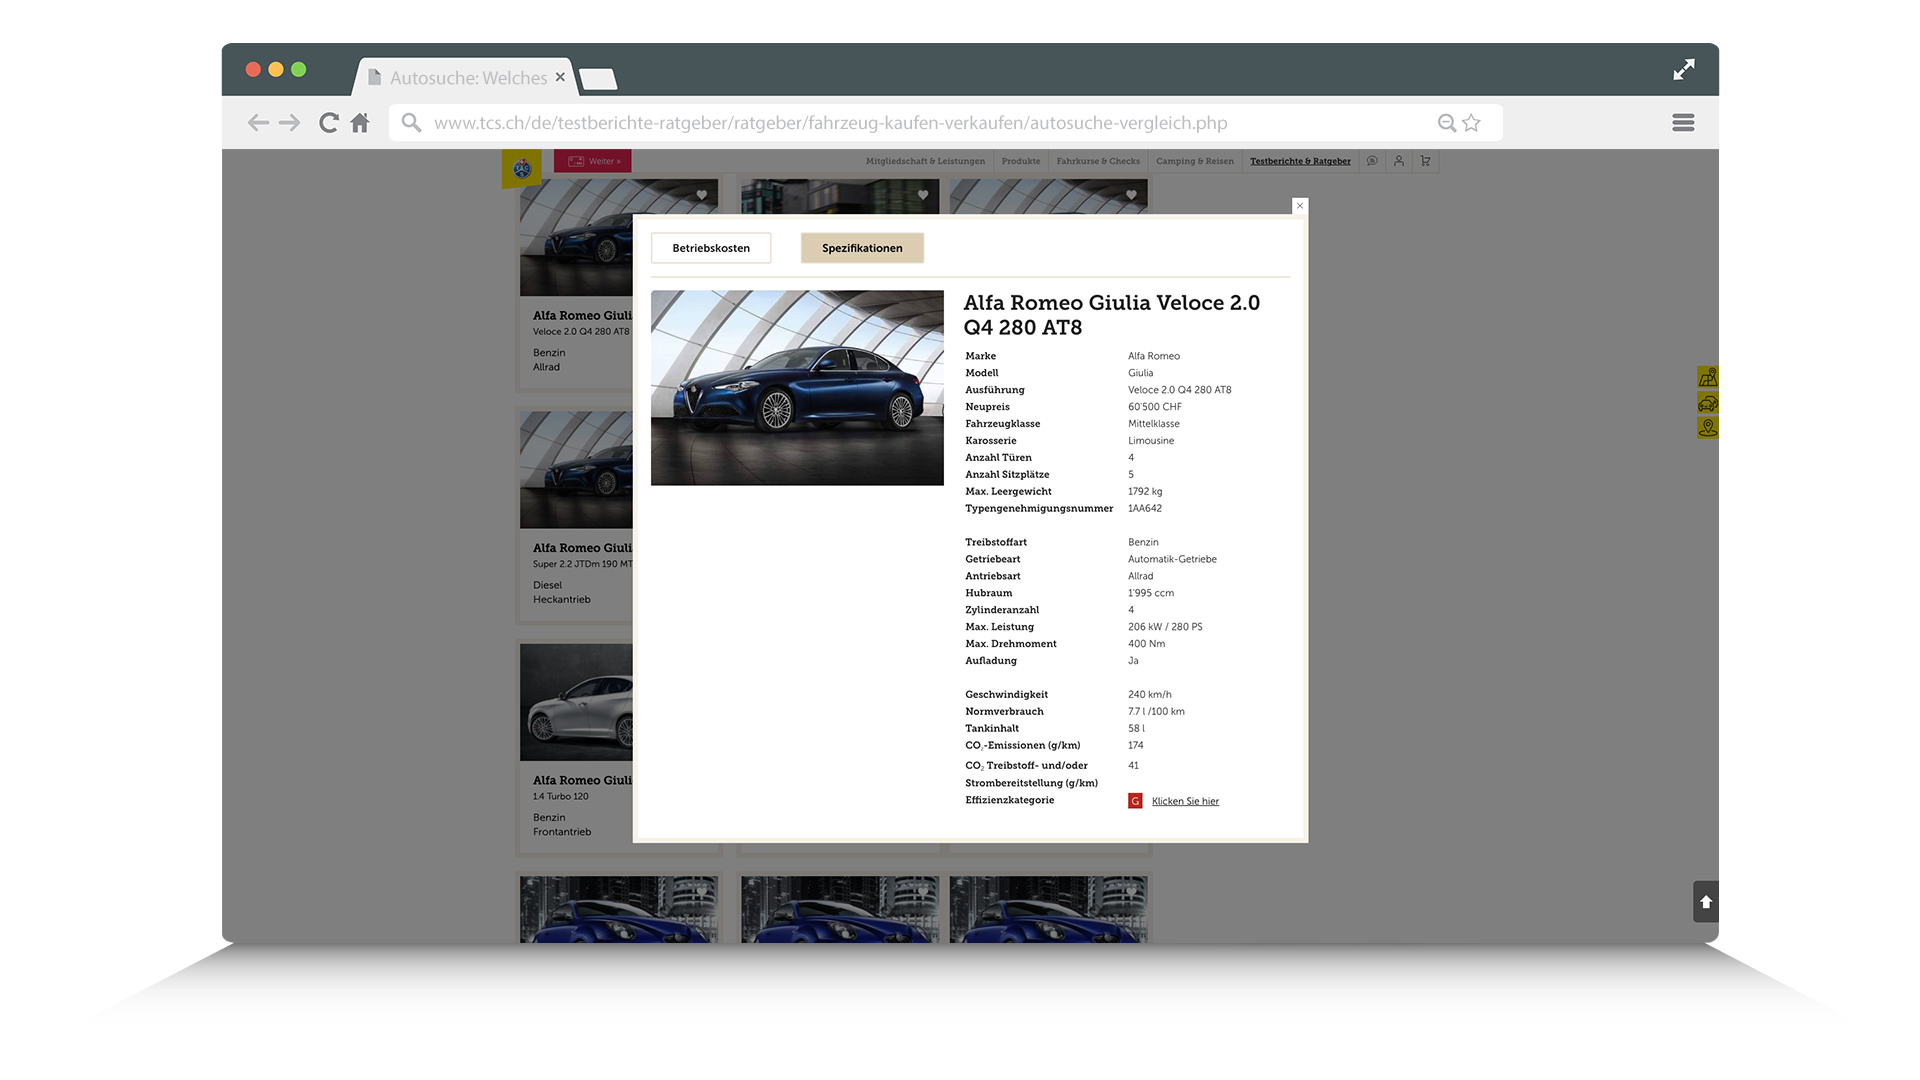The image size is (1920, 1080).
Task: Click the Alfa Romeo Giulia photo
Action: pos(797,388)
